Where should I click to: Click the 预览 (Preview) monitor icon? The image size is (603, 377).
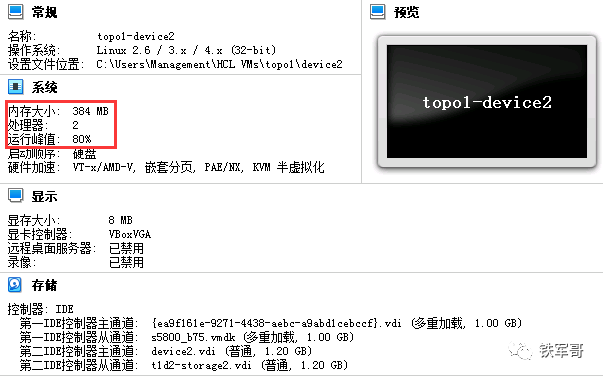tap(378, 12)
